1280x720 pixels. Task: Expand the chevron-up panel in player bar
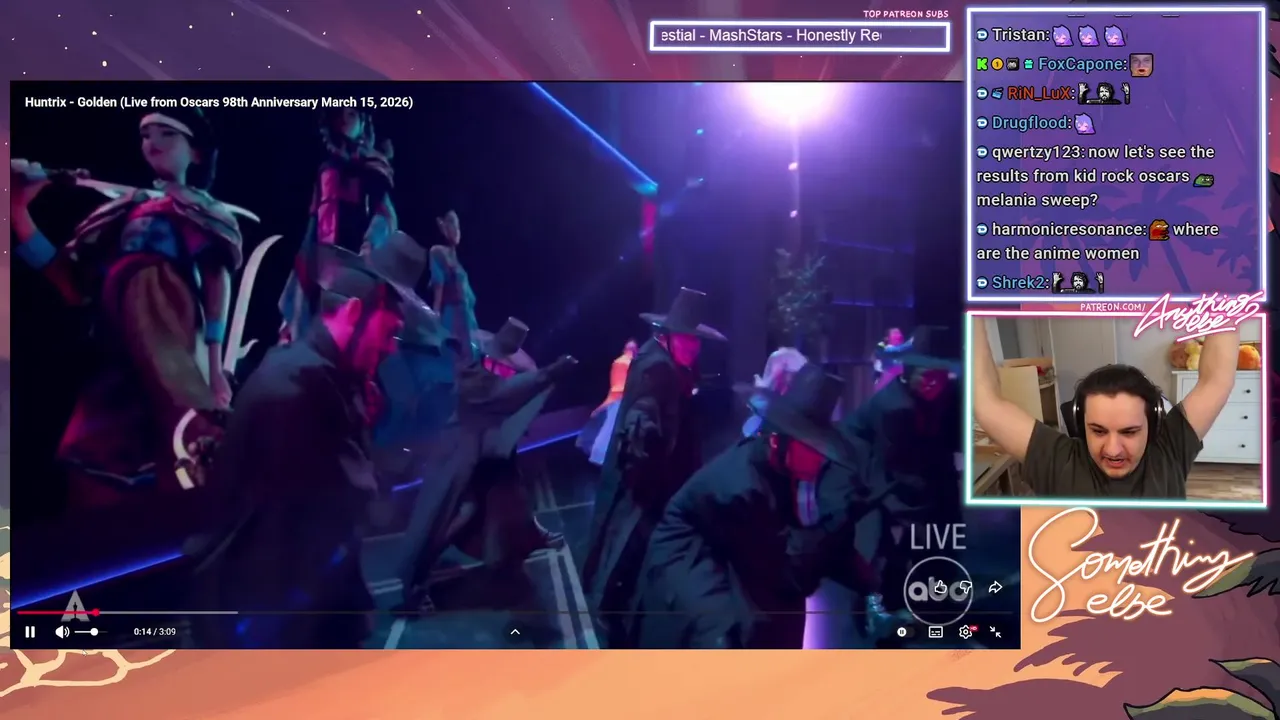(515, 632)
